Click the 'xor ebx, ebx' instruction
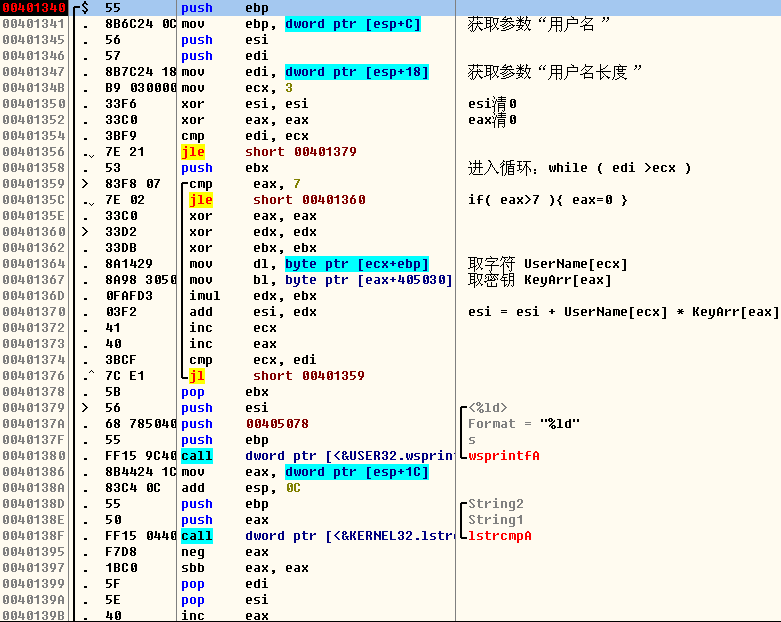The image size is (781, 622). [x=253, y=248]
